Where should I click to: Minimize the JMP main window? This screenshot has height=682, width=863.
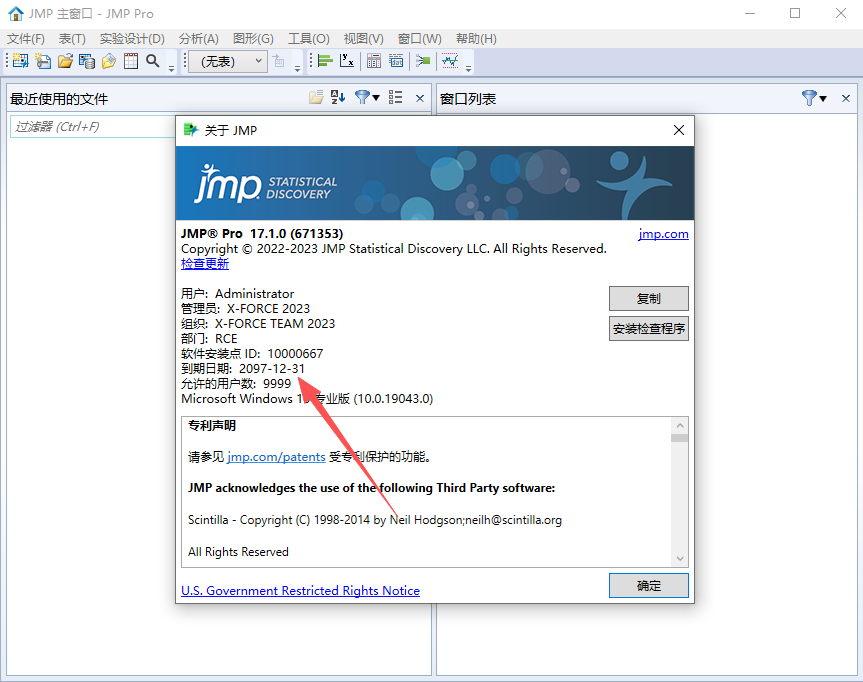(x=750, y=13)
